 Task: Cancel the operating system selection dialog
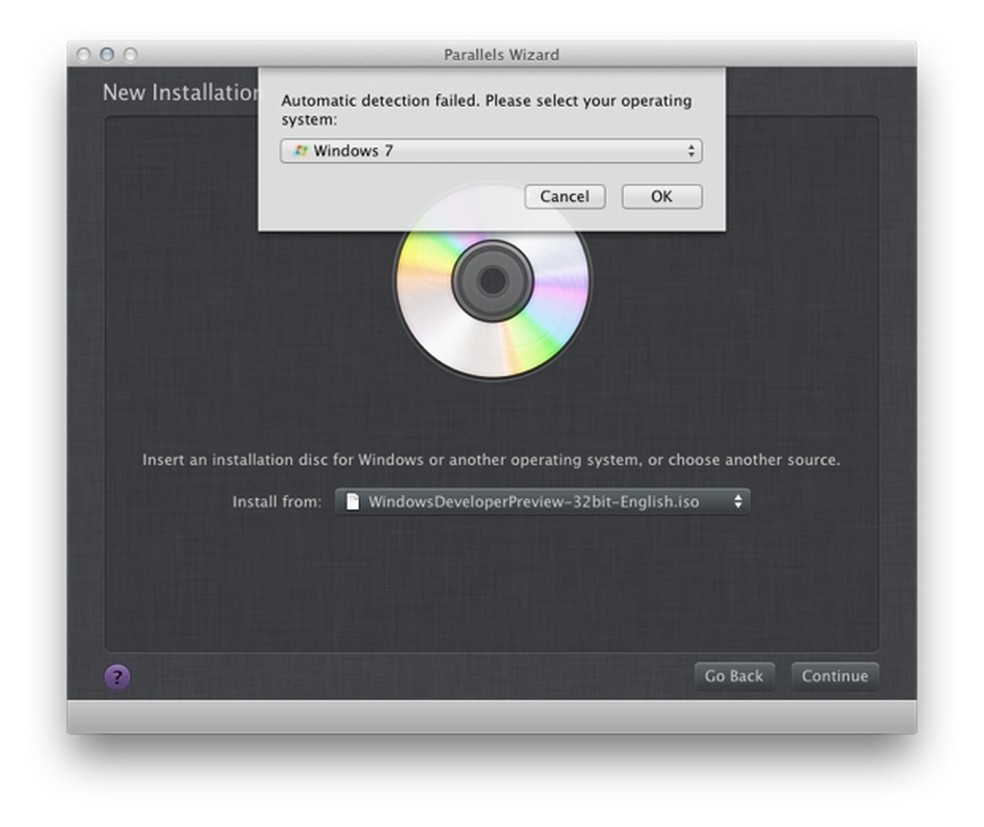coord(565,196)
